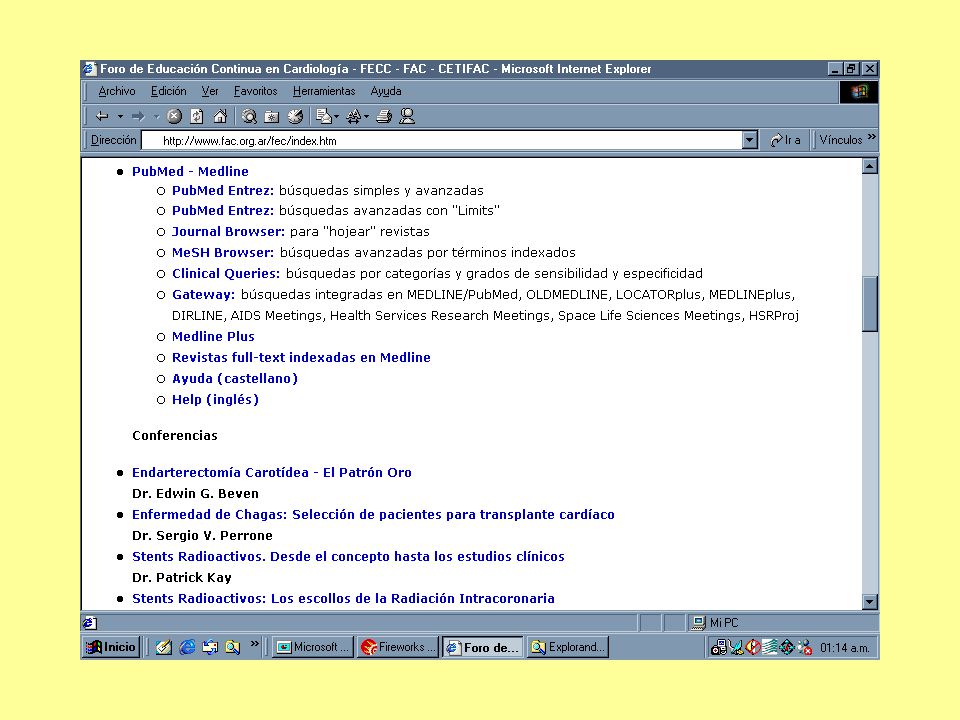This screenshot has height=720, width=960.
Task: Click into the address bar URL field
Action: coord(443,140)
